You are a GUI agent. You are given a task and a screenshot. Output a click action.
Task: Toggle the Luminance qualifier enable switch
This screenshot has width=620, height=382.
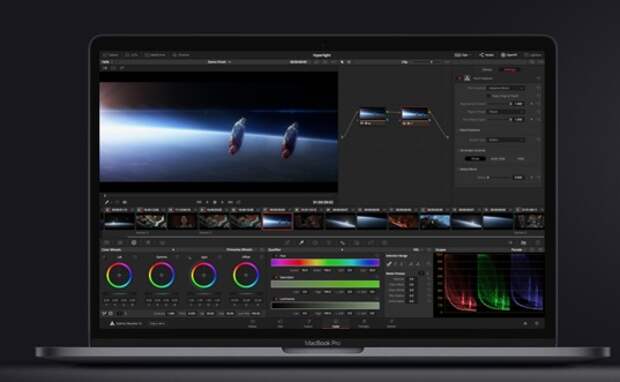click(276, 299)
